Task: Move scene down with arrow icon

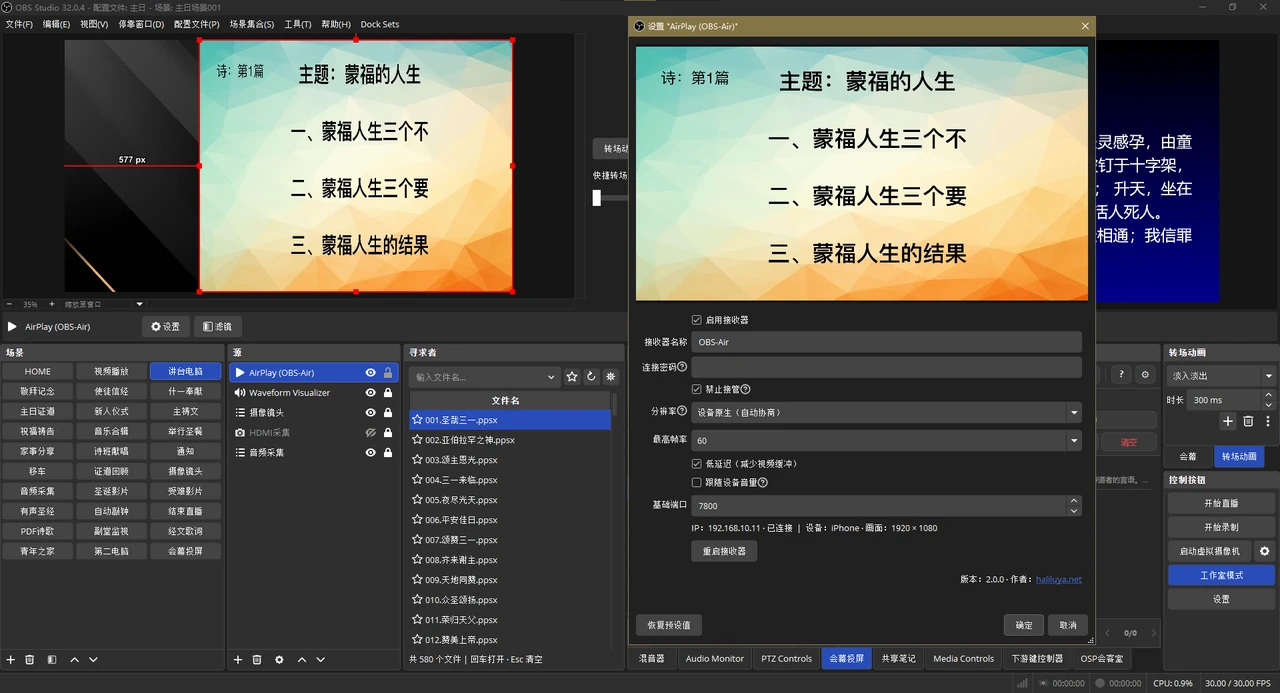Action: click(x=93, y=660)
